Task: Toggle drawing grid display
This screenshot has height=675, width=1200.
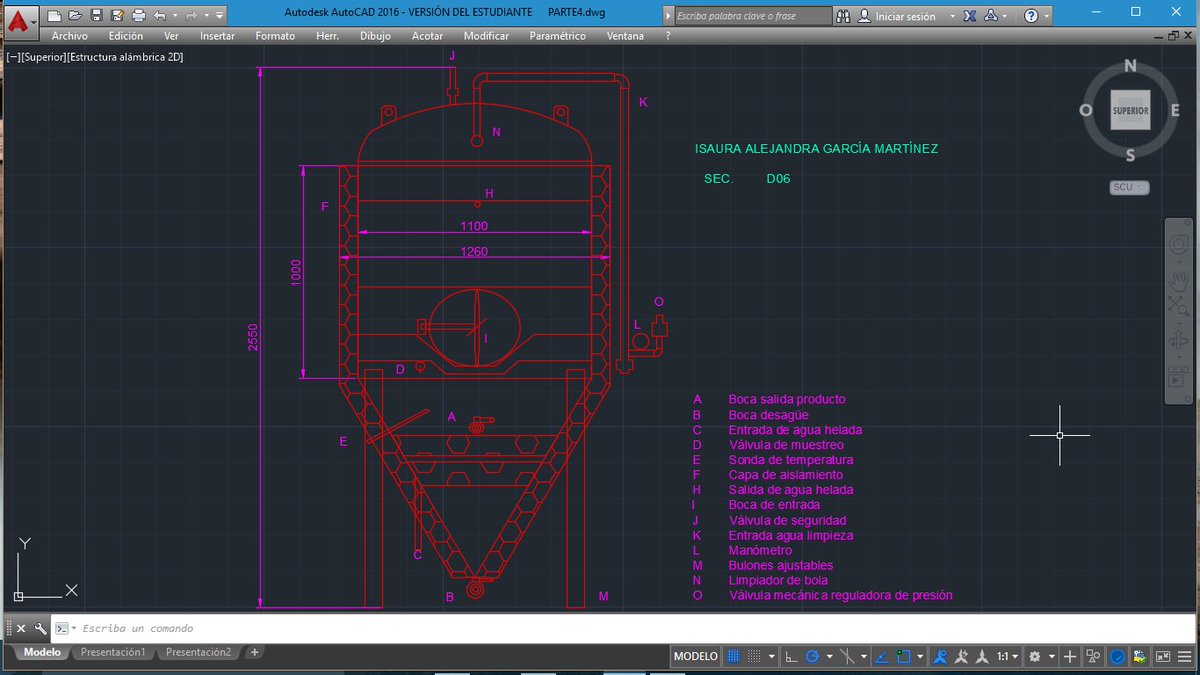Action: (733, 656)
